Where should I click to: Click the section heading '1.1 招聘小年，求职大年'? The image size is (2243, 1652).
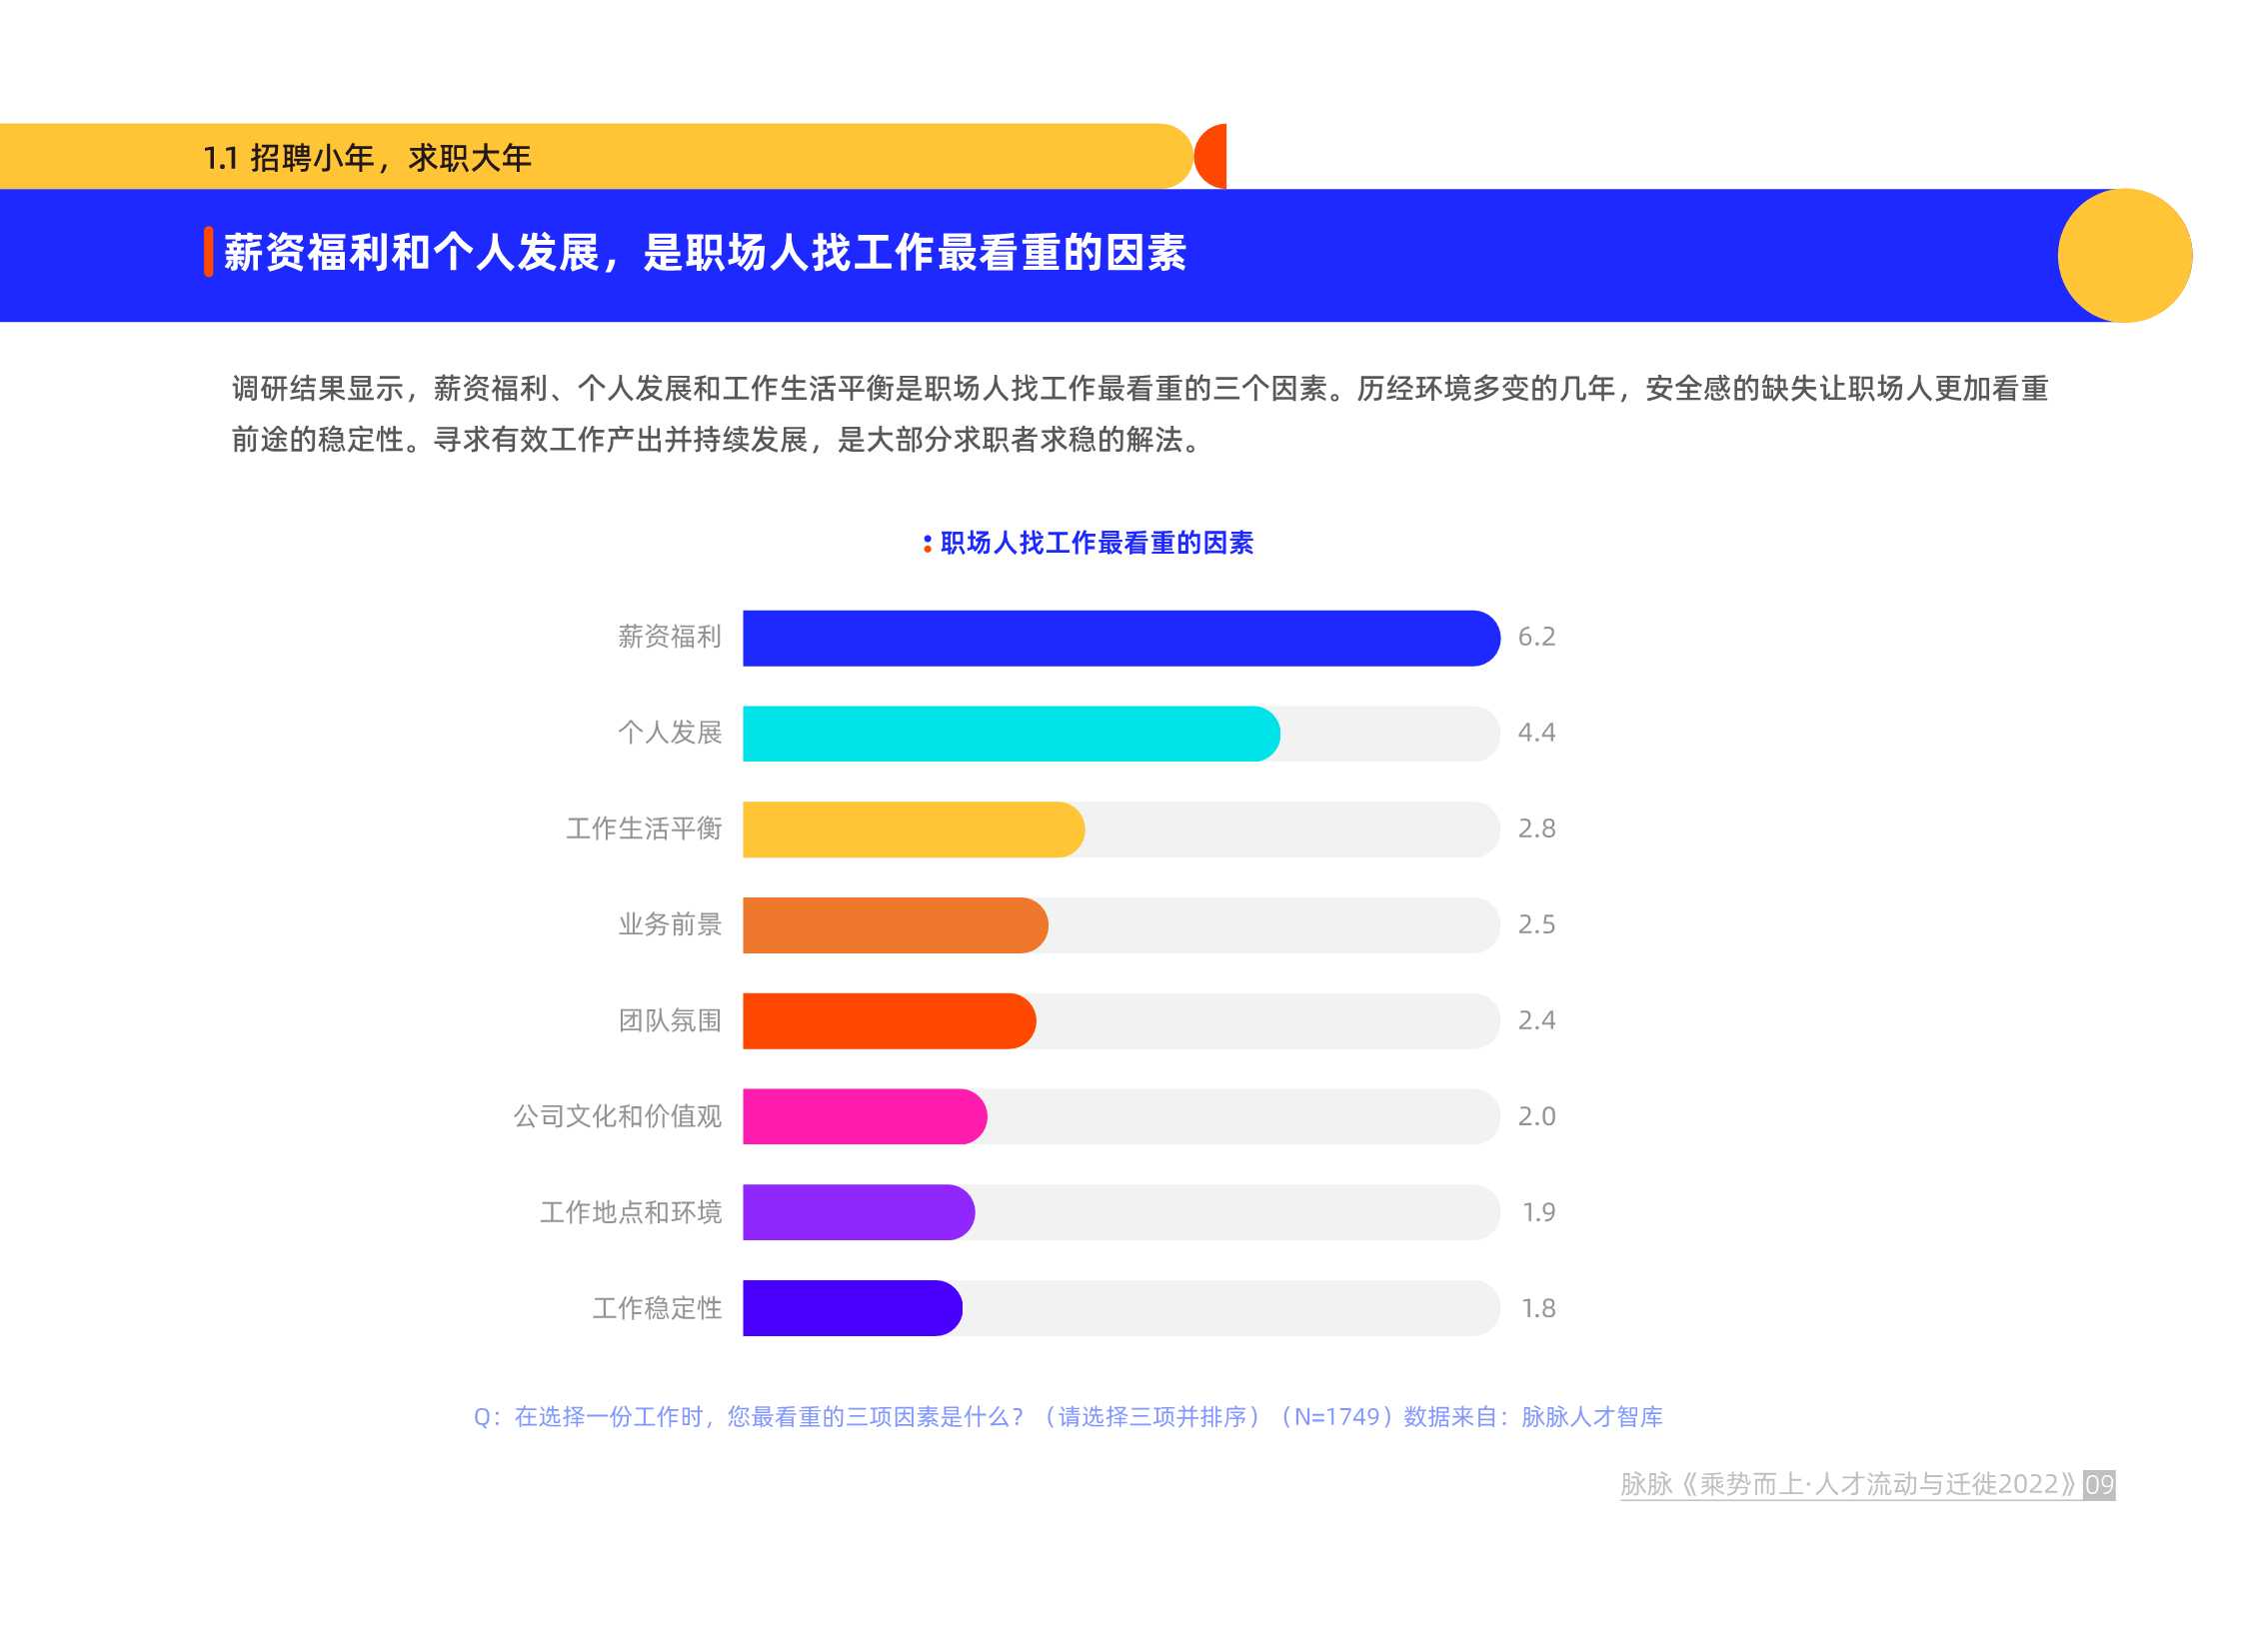pos(367,158)
